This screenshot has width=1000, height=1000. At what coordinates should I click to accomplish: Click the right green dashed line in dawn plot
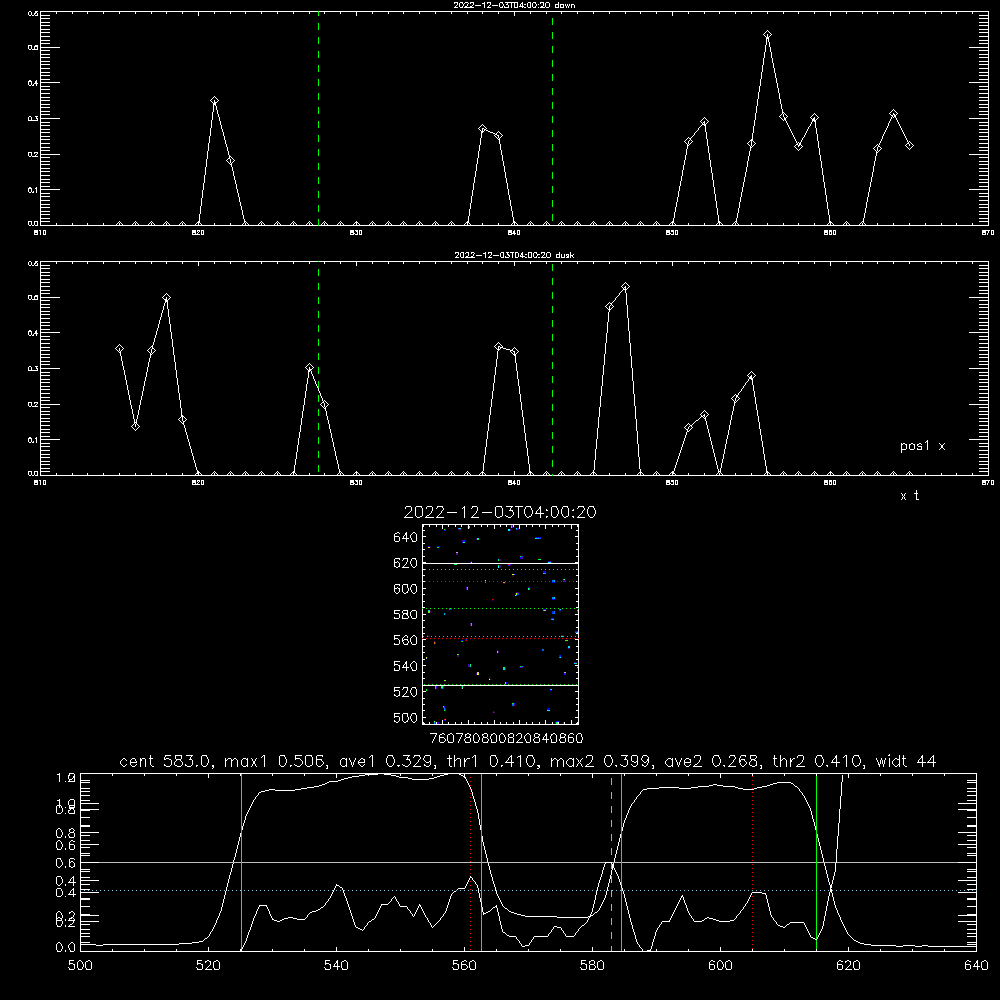point(552,118)
